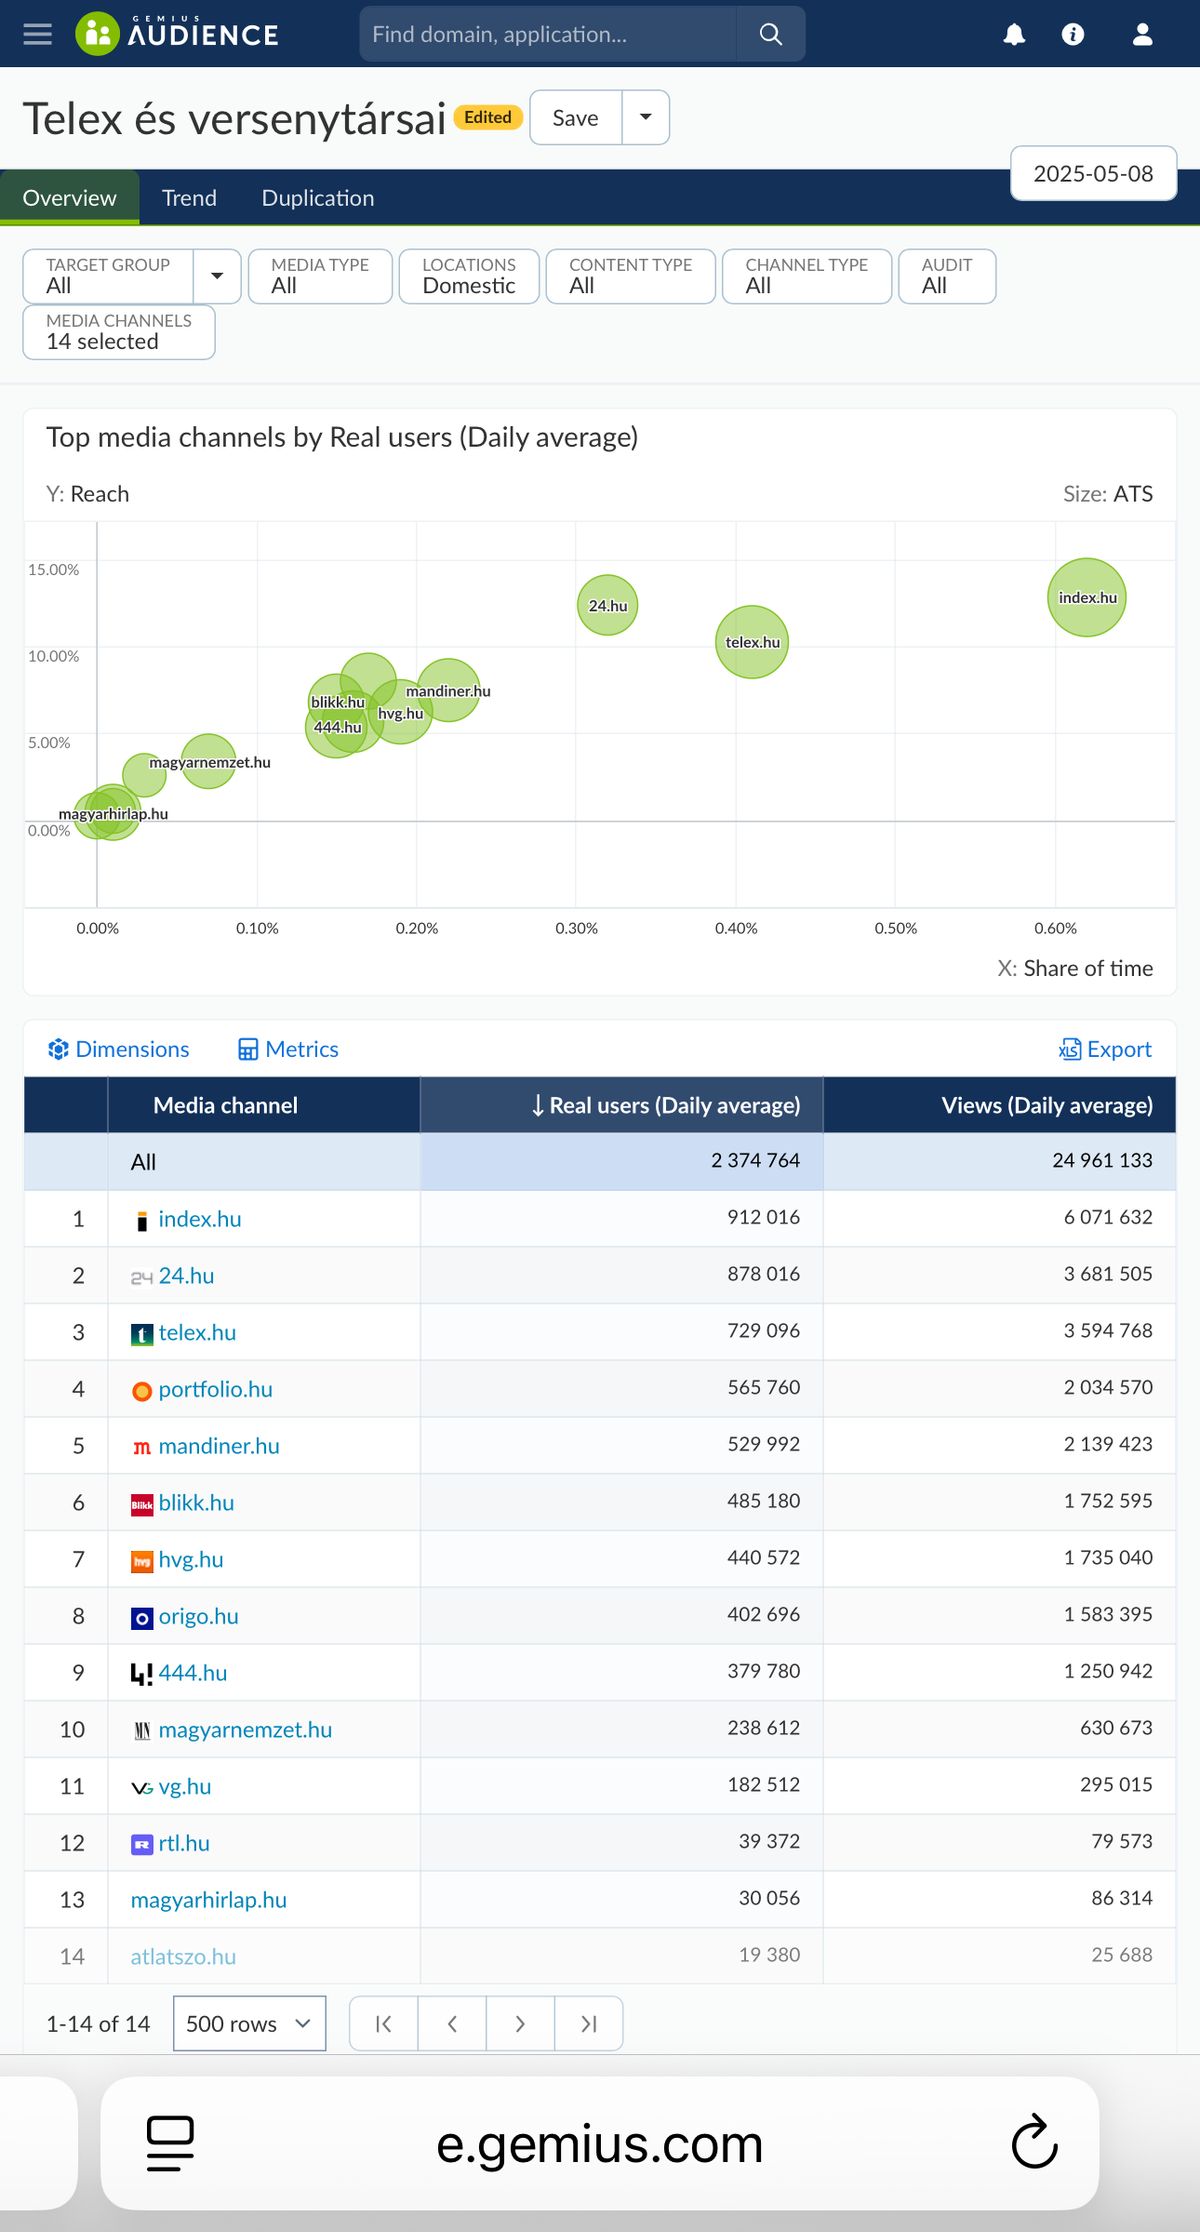Click the magyarnemzet.hu favicon

pyautogui.click(x=142, y=1731)
